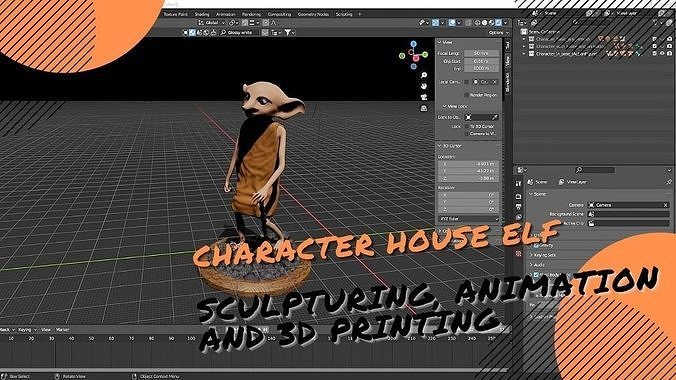Viewport: 676px width, 380px height.
Task: Switch to the Animation workspace tab
Action: (x=225, y=14)
